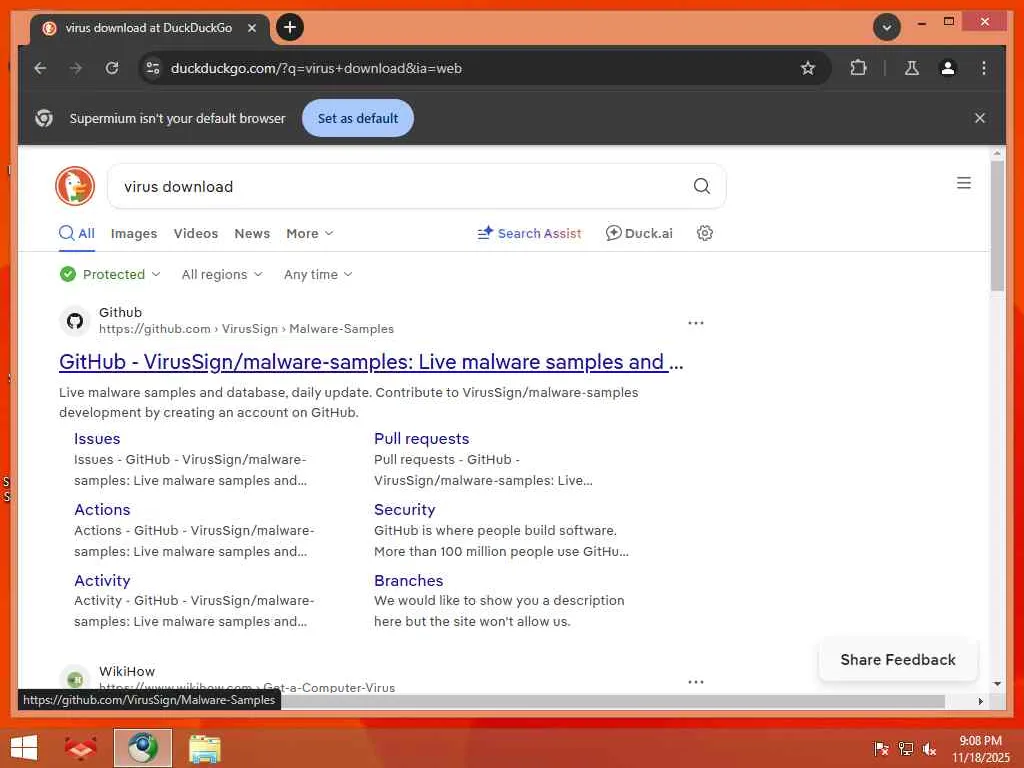The image size is (1024, 768).
Task: Open the github.com VirusSign Malware-Samples URL
Action: (246, 329)
